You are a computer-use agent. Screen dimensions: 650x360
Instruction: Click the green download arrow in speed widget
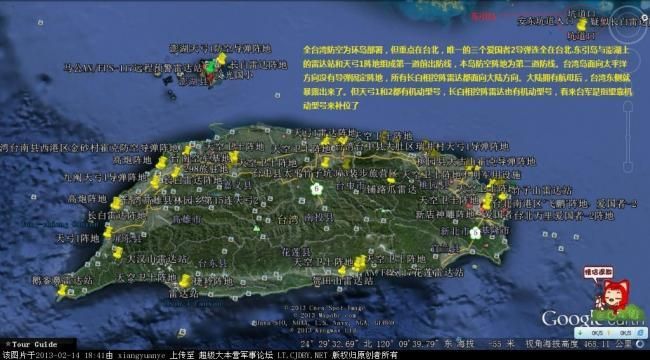coord(580,333)
